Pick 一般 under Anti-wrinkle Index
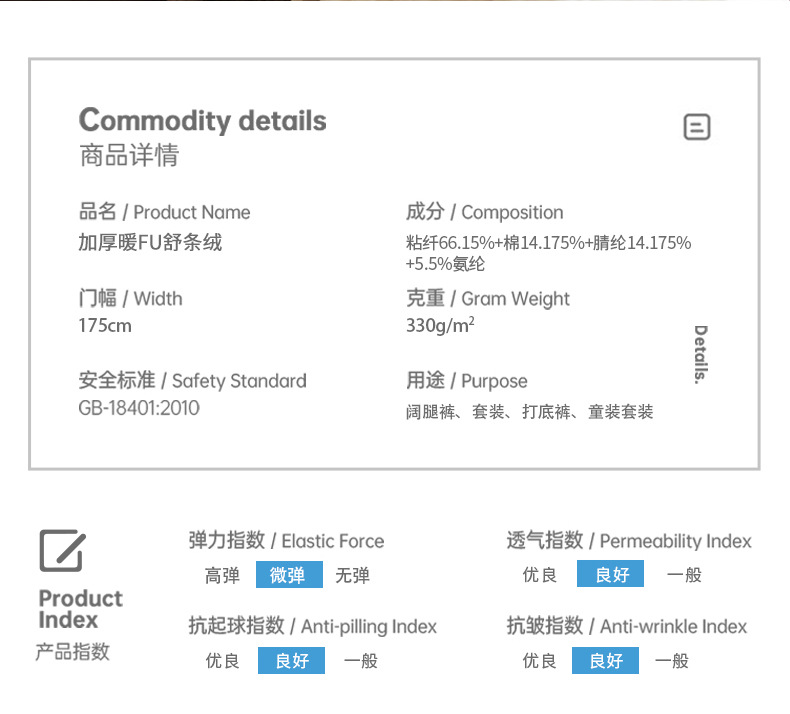The height and width of the screenshot is (714, 790). click(672, 661)
